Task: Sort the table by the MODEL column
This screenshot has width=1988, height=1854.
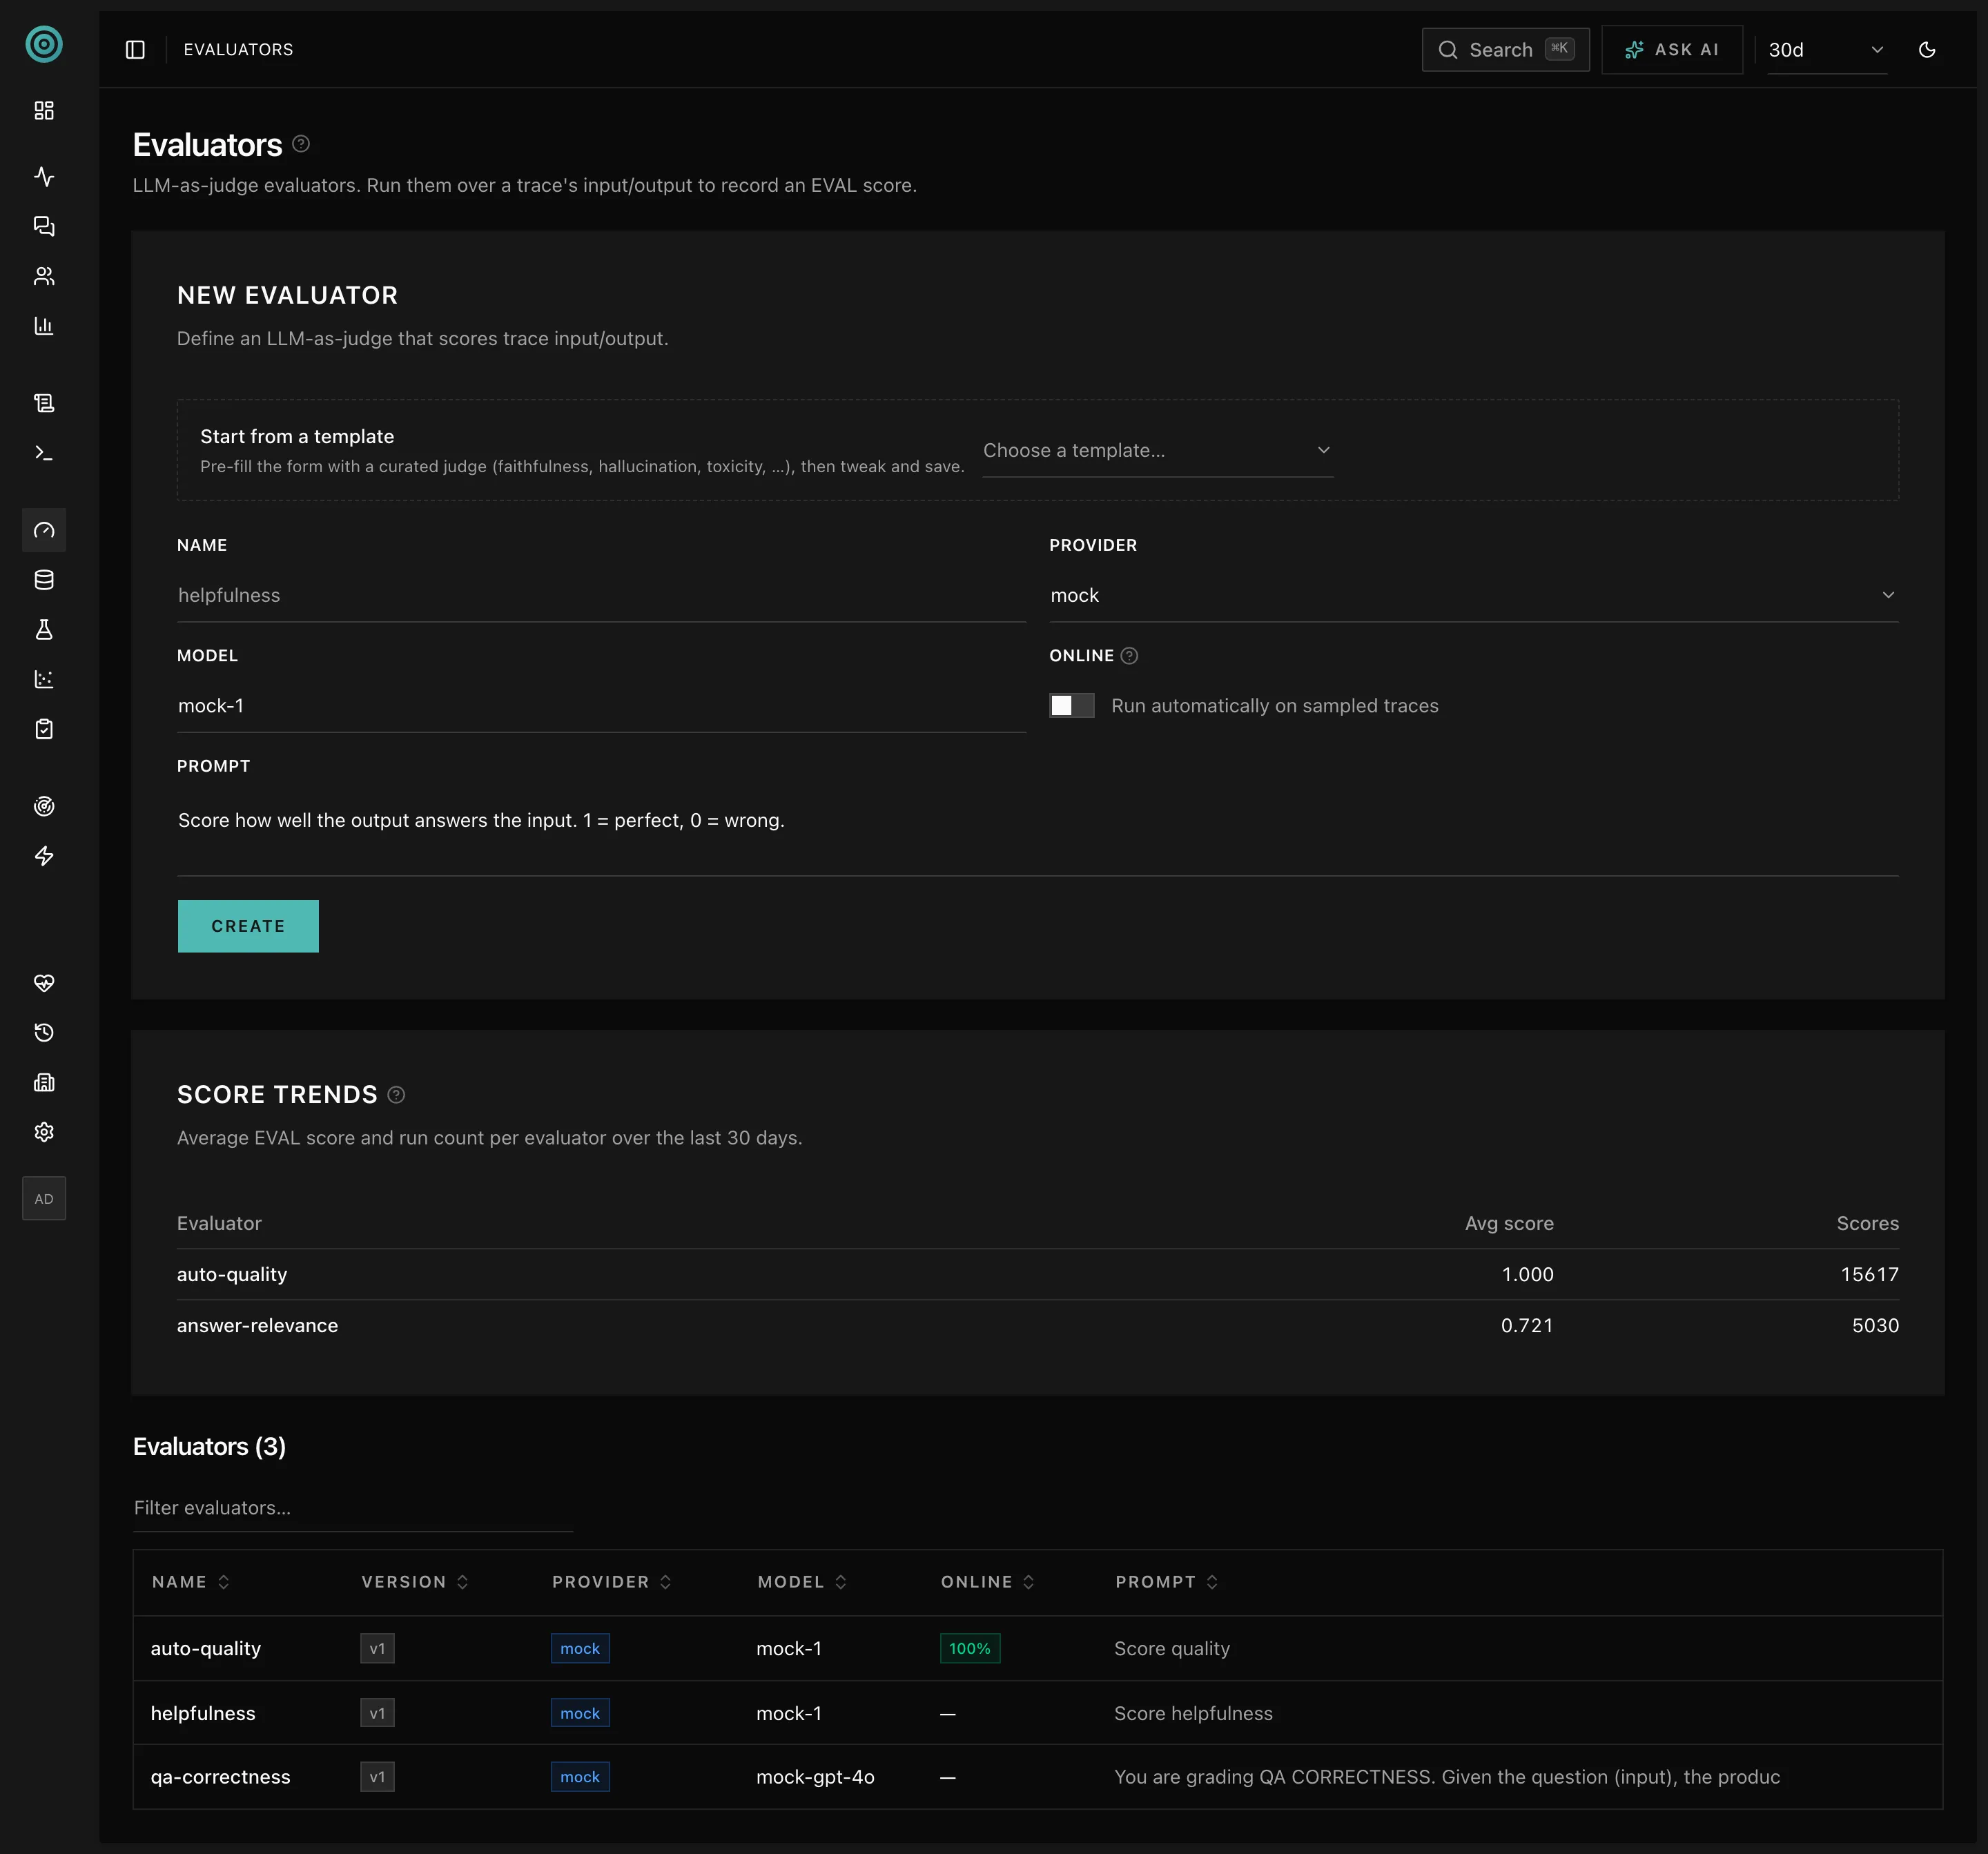Action: coord(802,1582)
